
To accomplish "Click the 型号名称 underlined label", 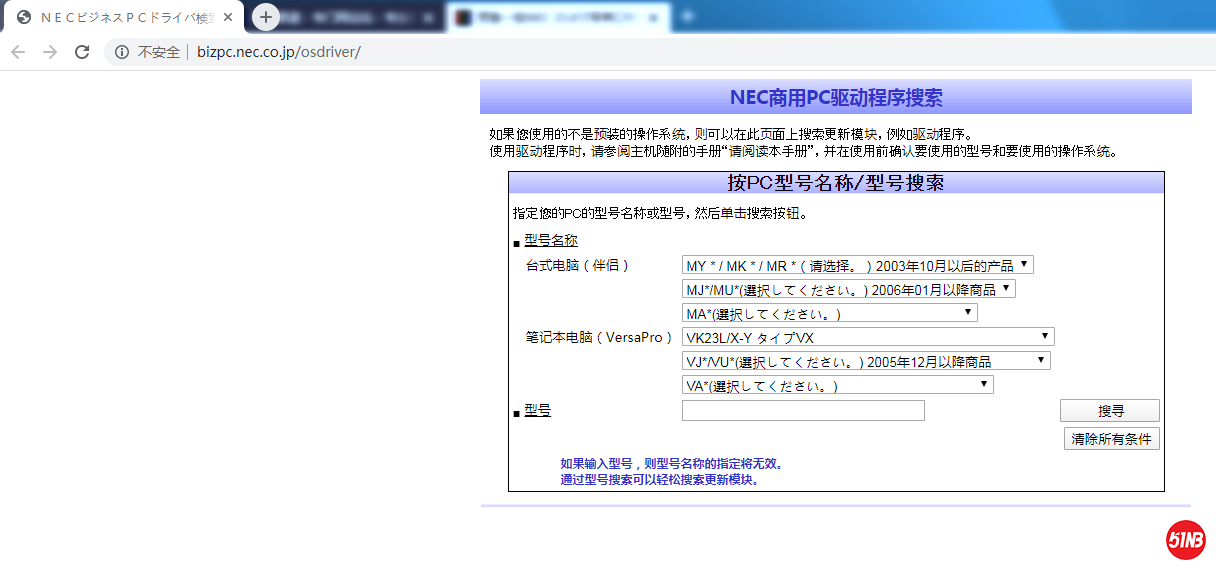I will click(x=550, y=241).
